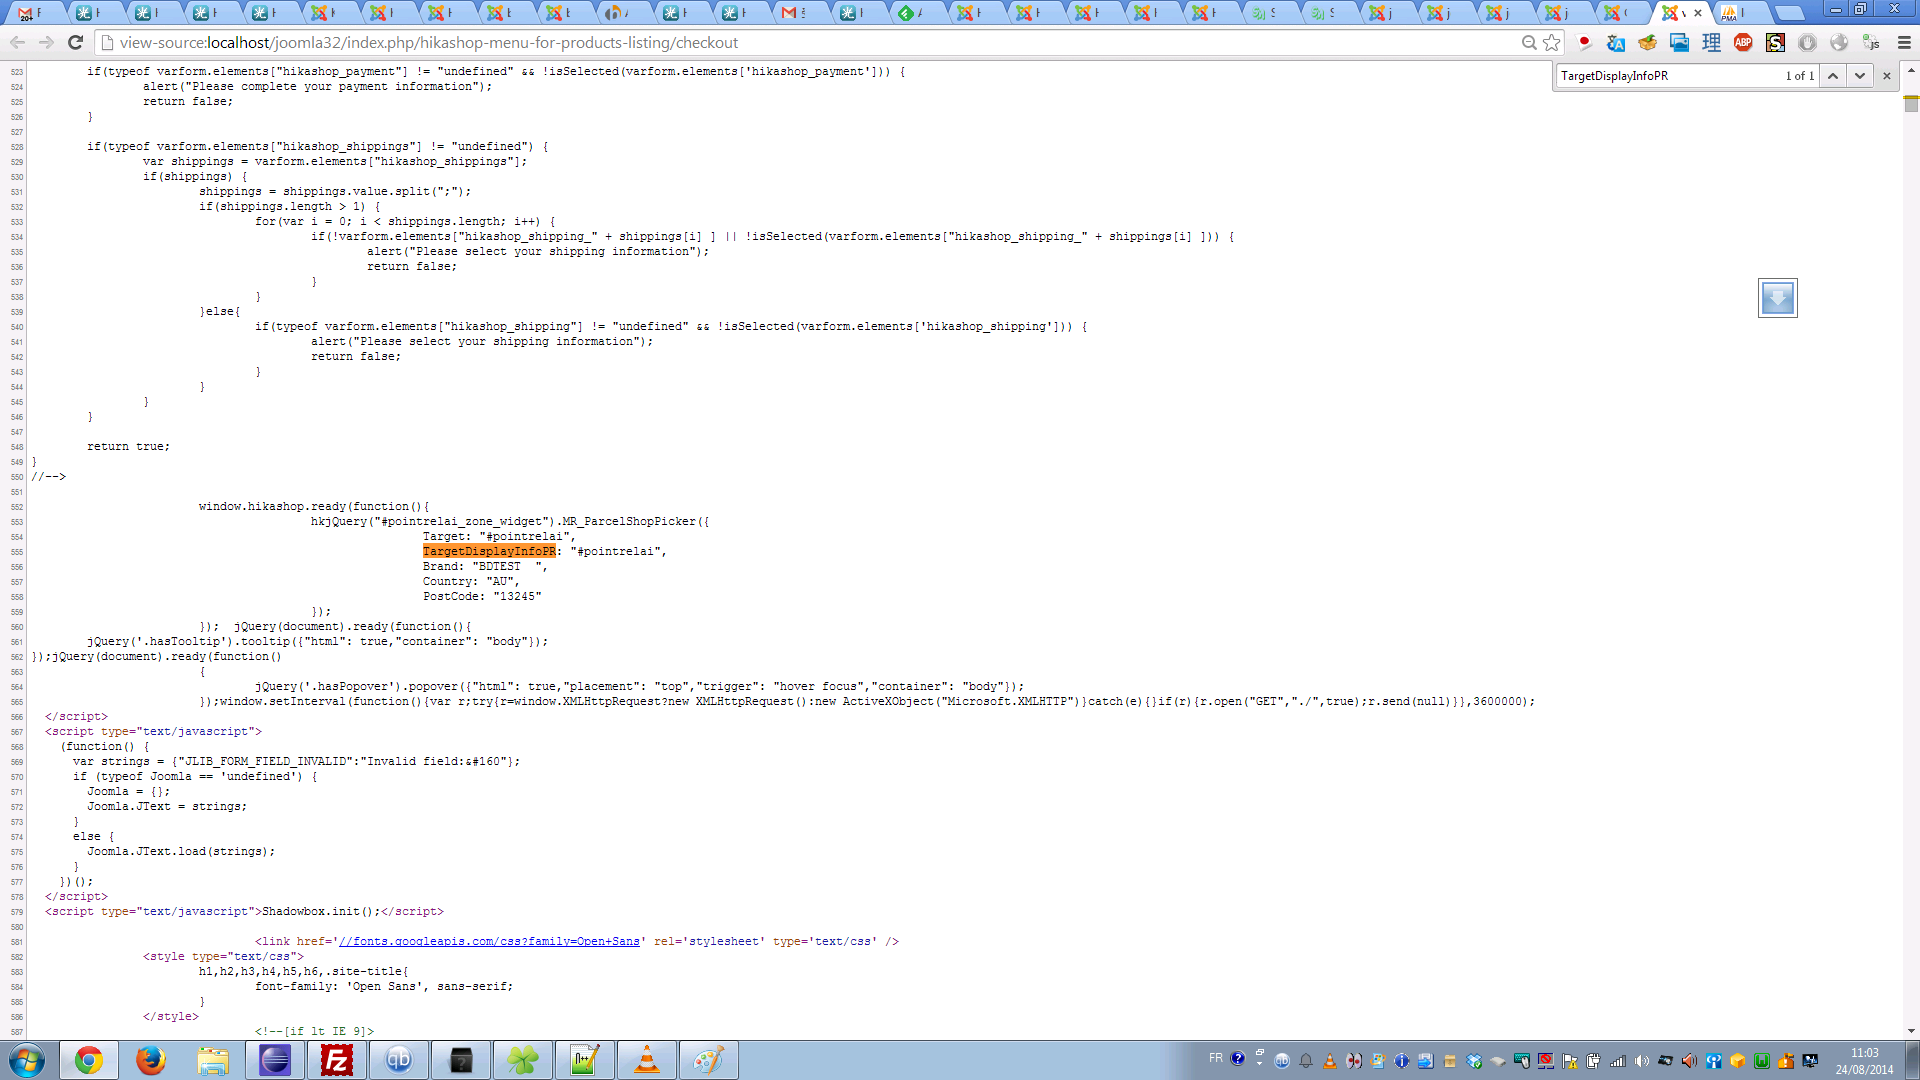1920x1080 pixels.
Task: Click the browser reload button
Action: click(75, 42)
